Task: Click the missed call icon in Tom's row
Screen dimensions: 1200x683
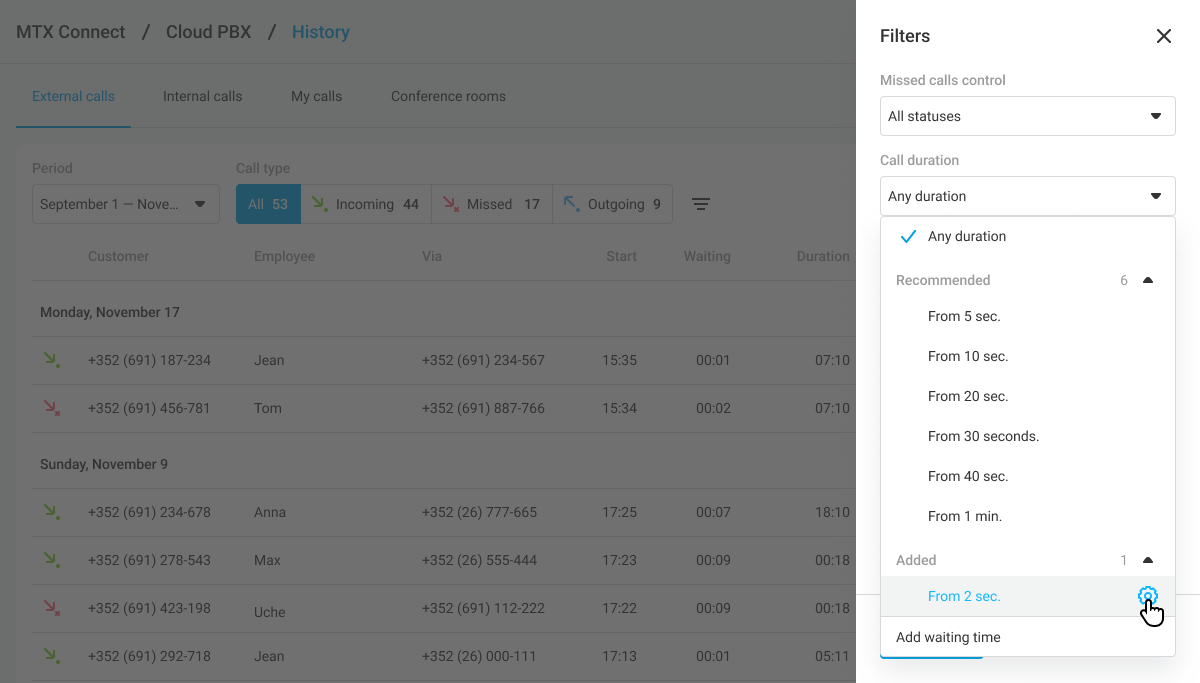Action: click(x=50, y=408)
